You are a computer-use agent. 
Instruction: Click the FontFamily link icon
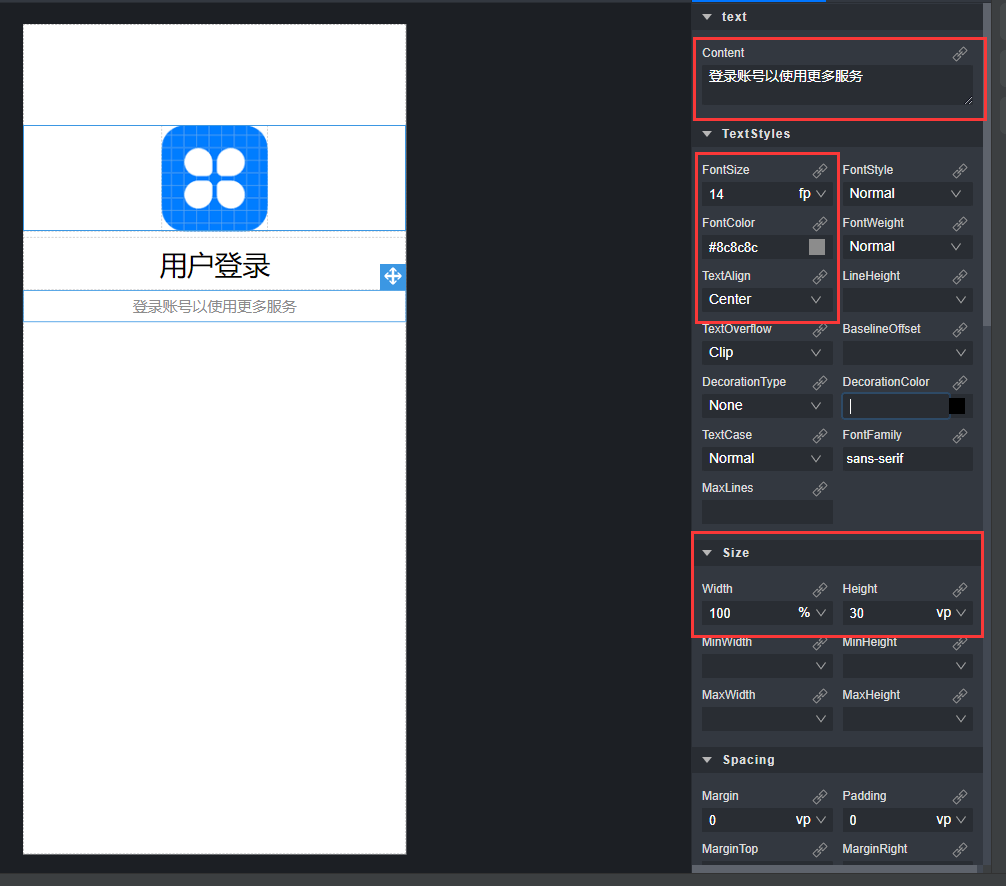click(x=960, y=434)
